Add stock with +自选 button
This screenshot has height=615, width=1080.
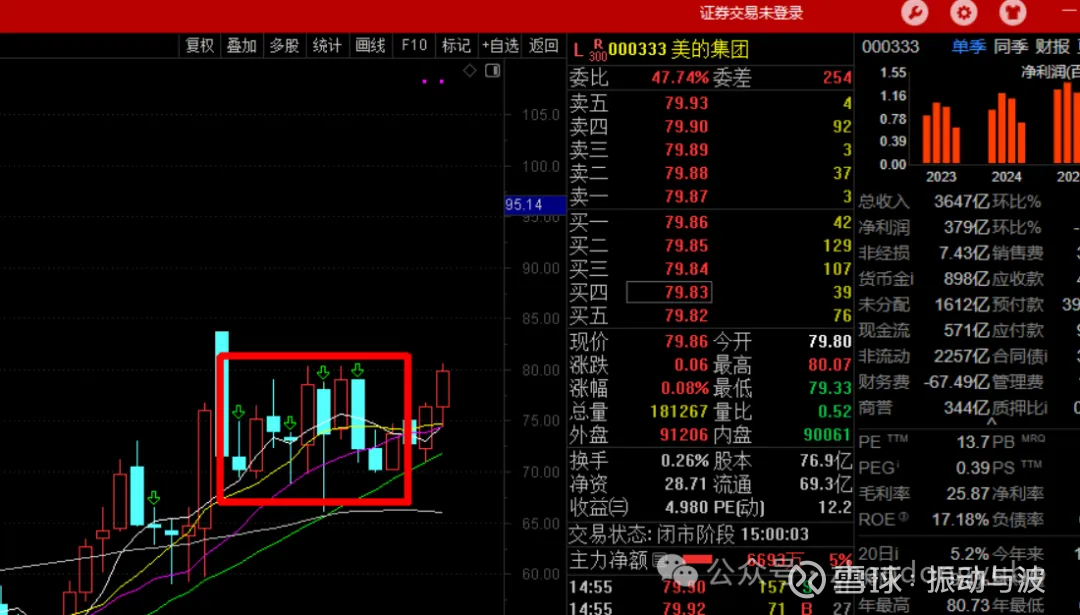500,45
